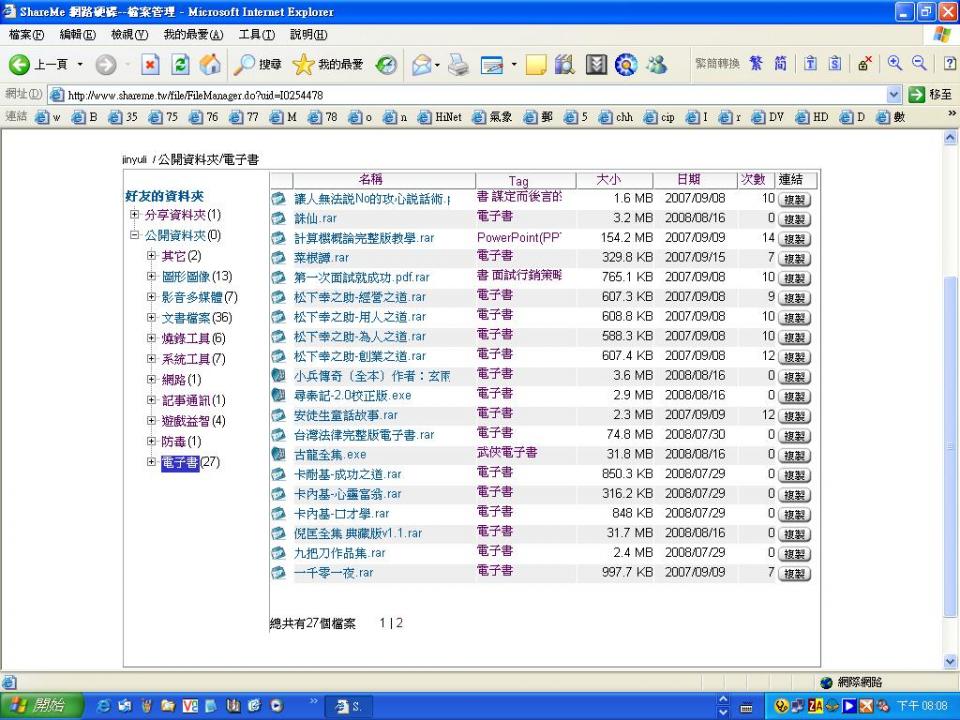Click the vertical scrollbar up arrow
The height and width of the screenshot is (720, 960).
click(x=950, y=138)
